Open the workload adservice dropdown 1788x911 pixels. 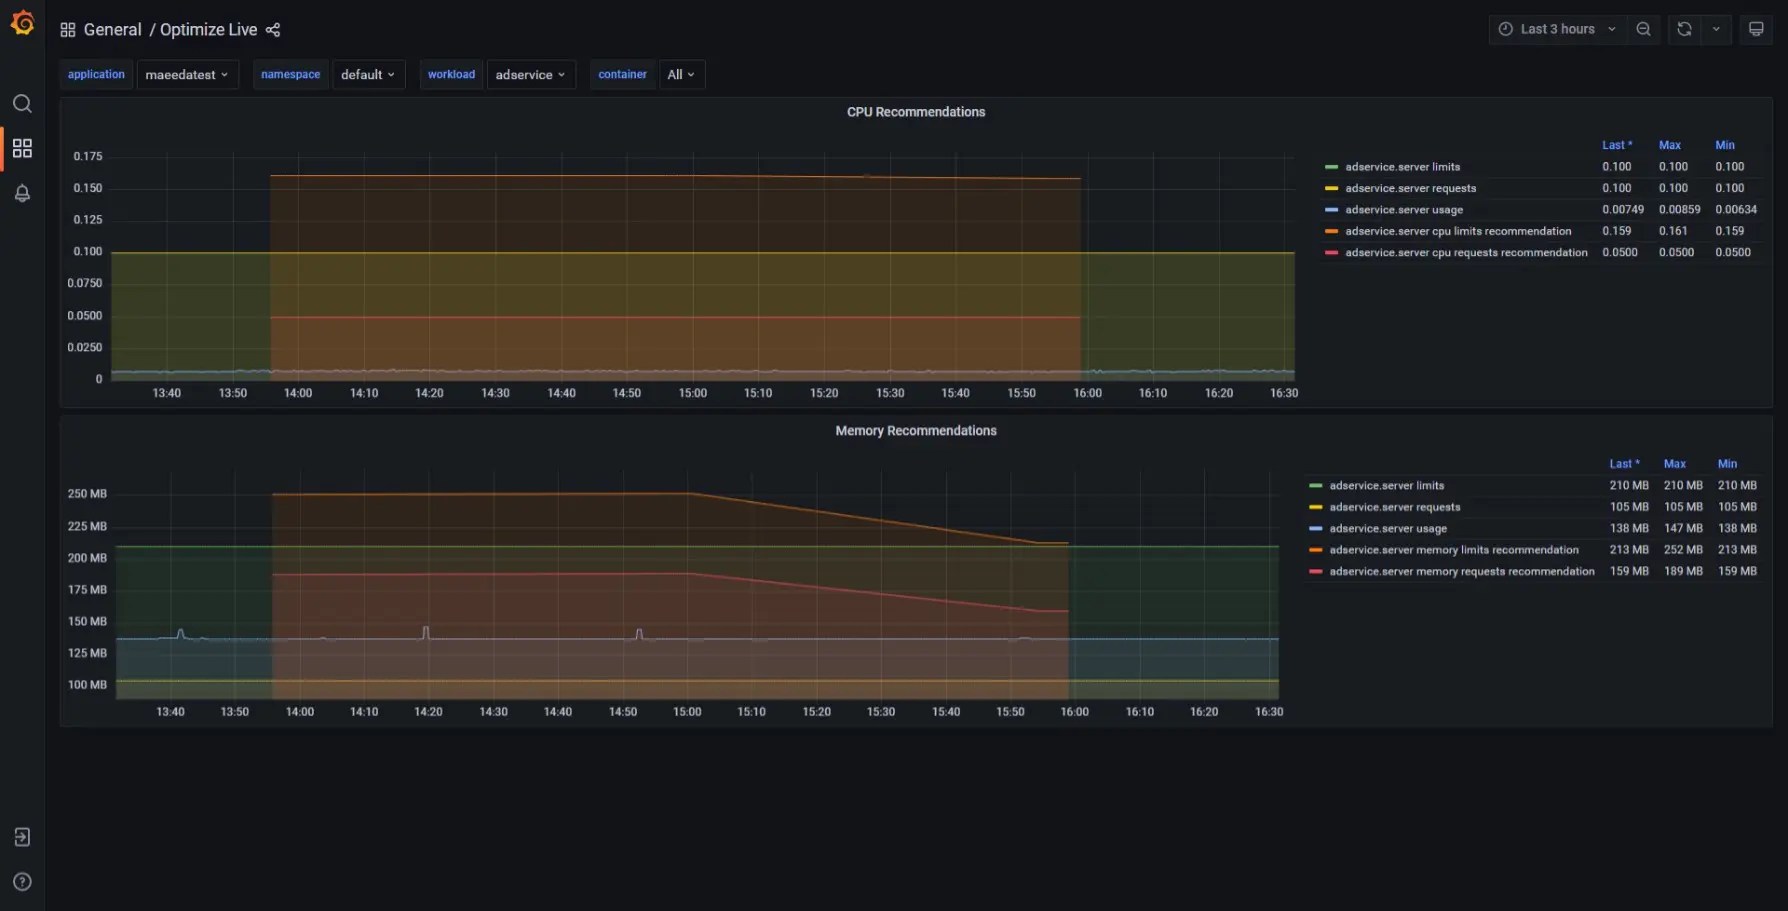click(531, 75)
